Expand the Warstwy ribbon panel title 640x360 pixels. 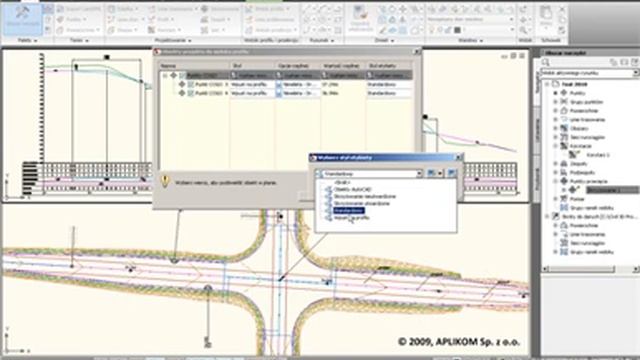pyautogui.click(x=470, y=40)
